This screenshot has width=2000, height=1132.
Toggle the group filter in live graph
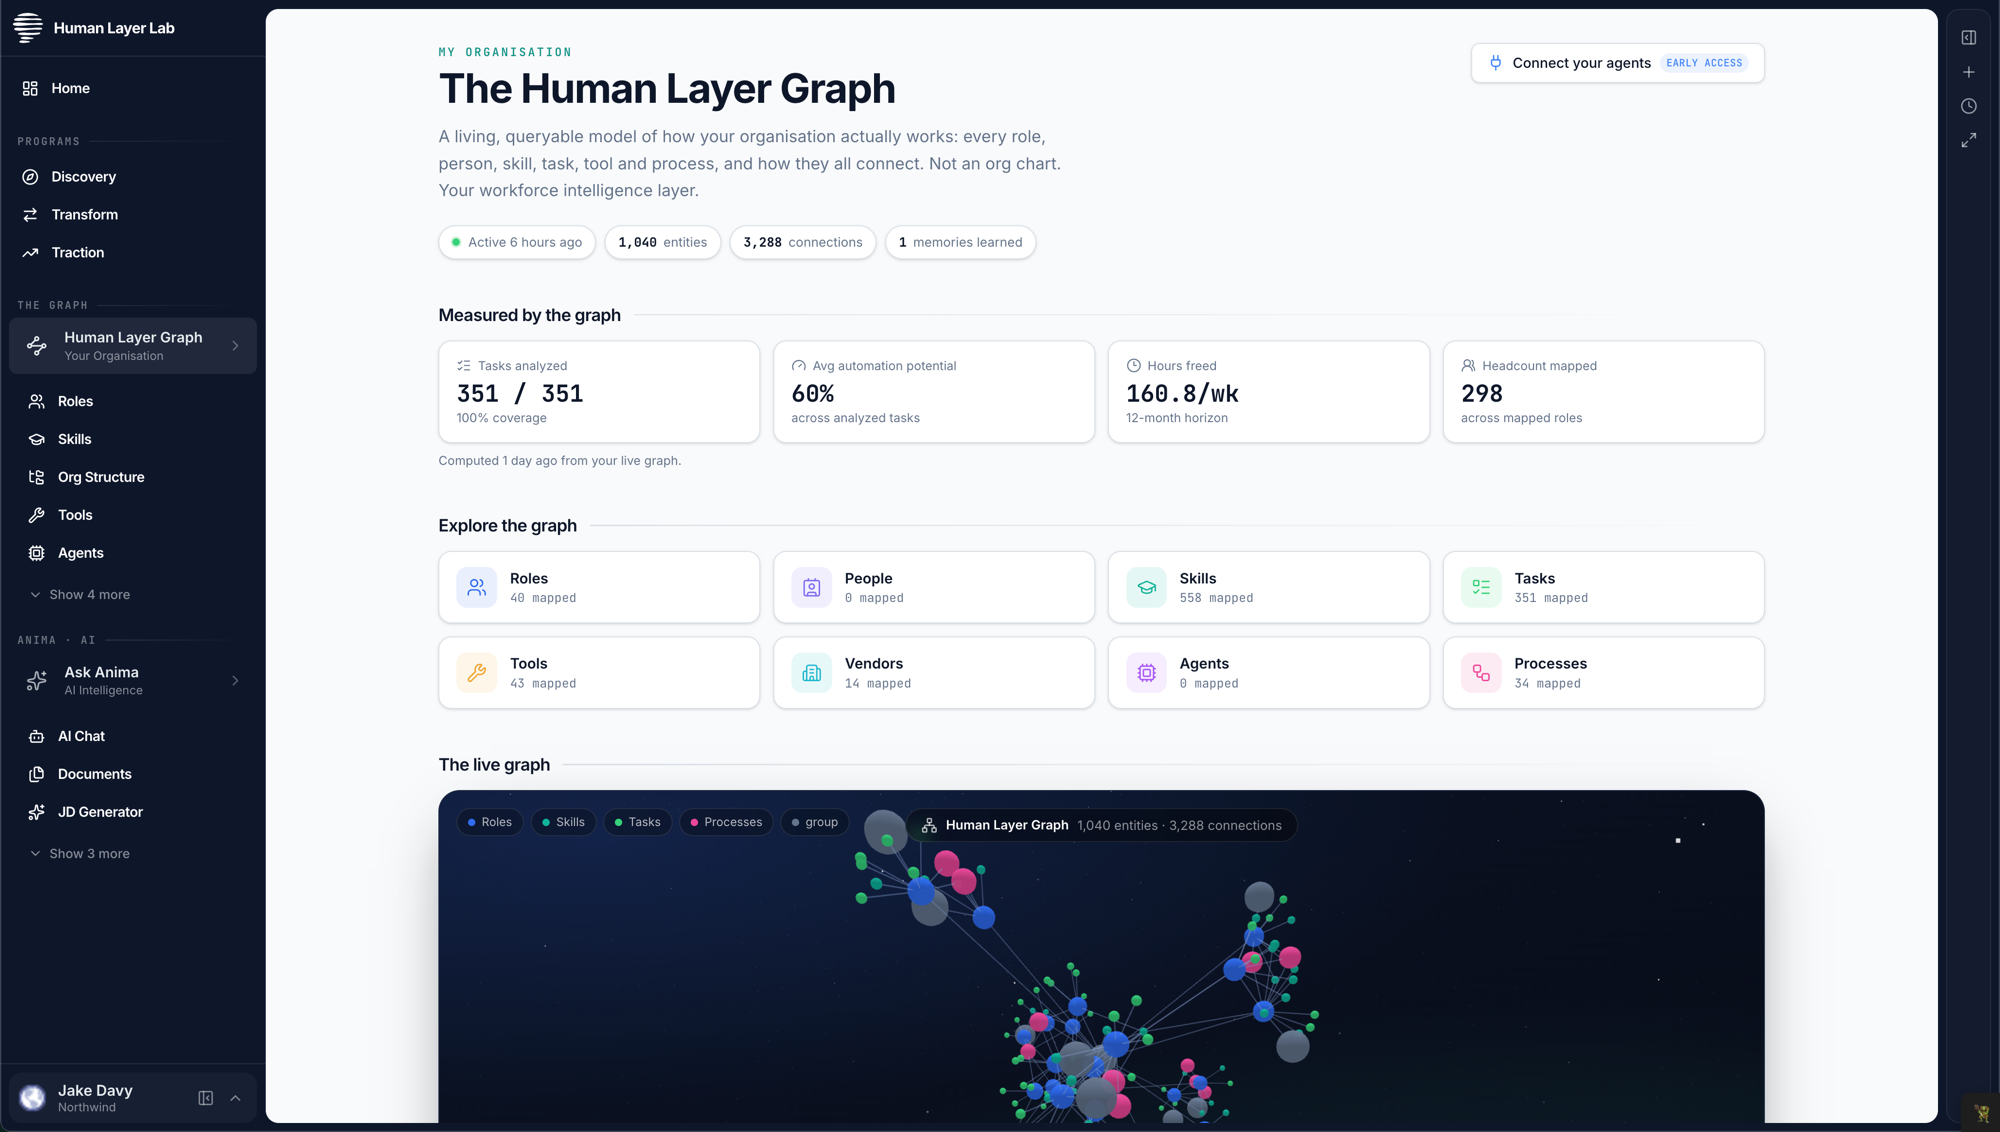pyautogui.click(x=815, y=823)
